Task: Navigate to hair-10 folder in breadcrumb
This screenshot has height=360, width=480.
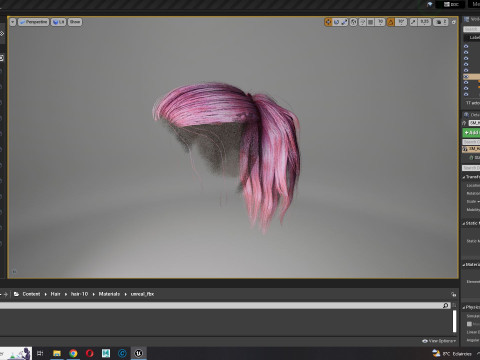Action: pos(79,294)
